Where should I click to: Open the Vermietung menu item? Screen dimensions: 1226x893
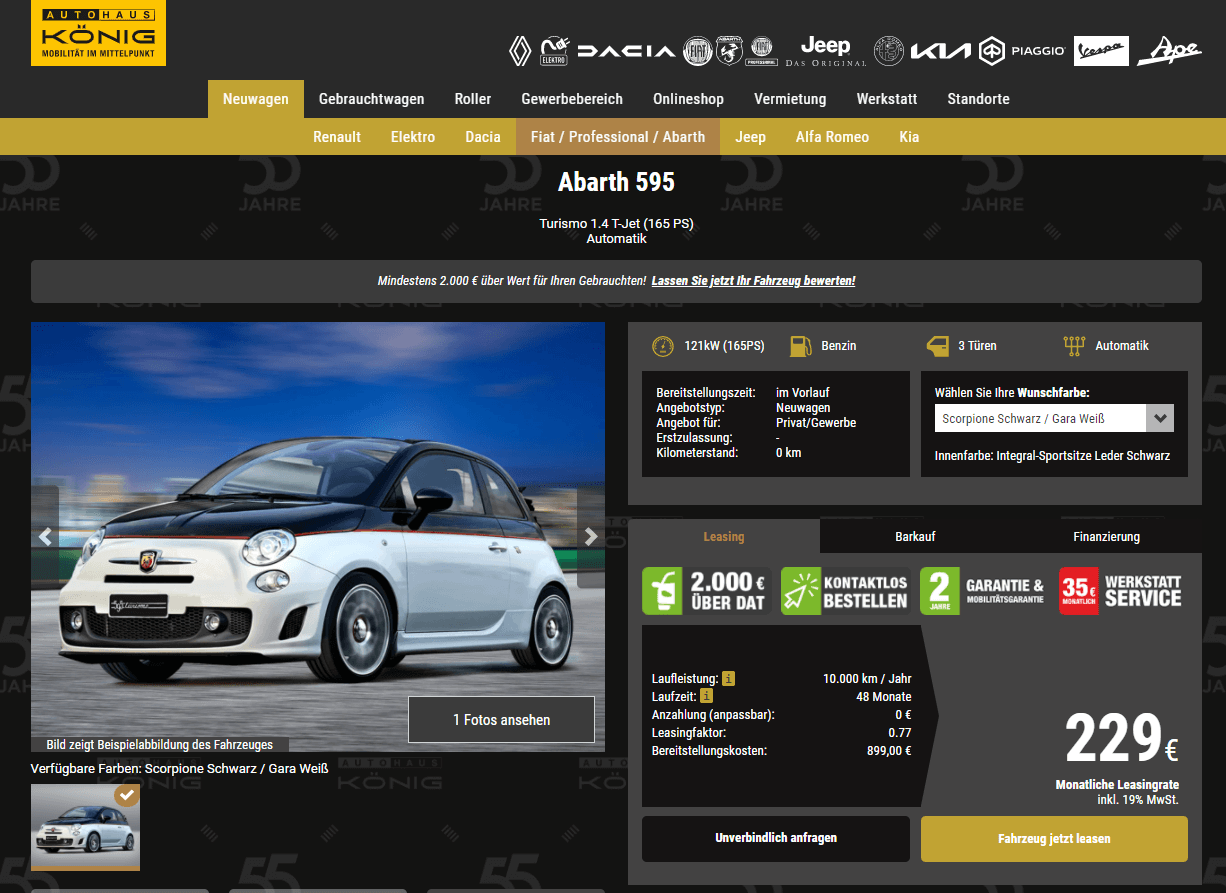[790, 99]
